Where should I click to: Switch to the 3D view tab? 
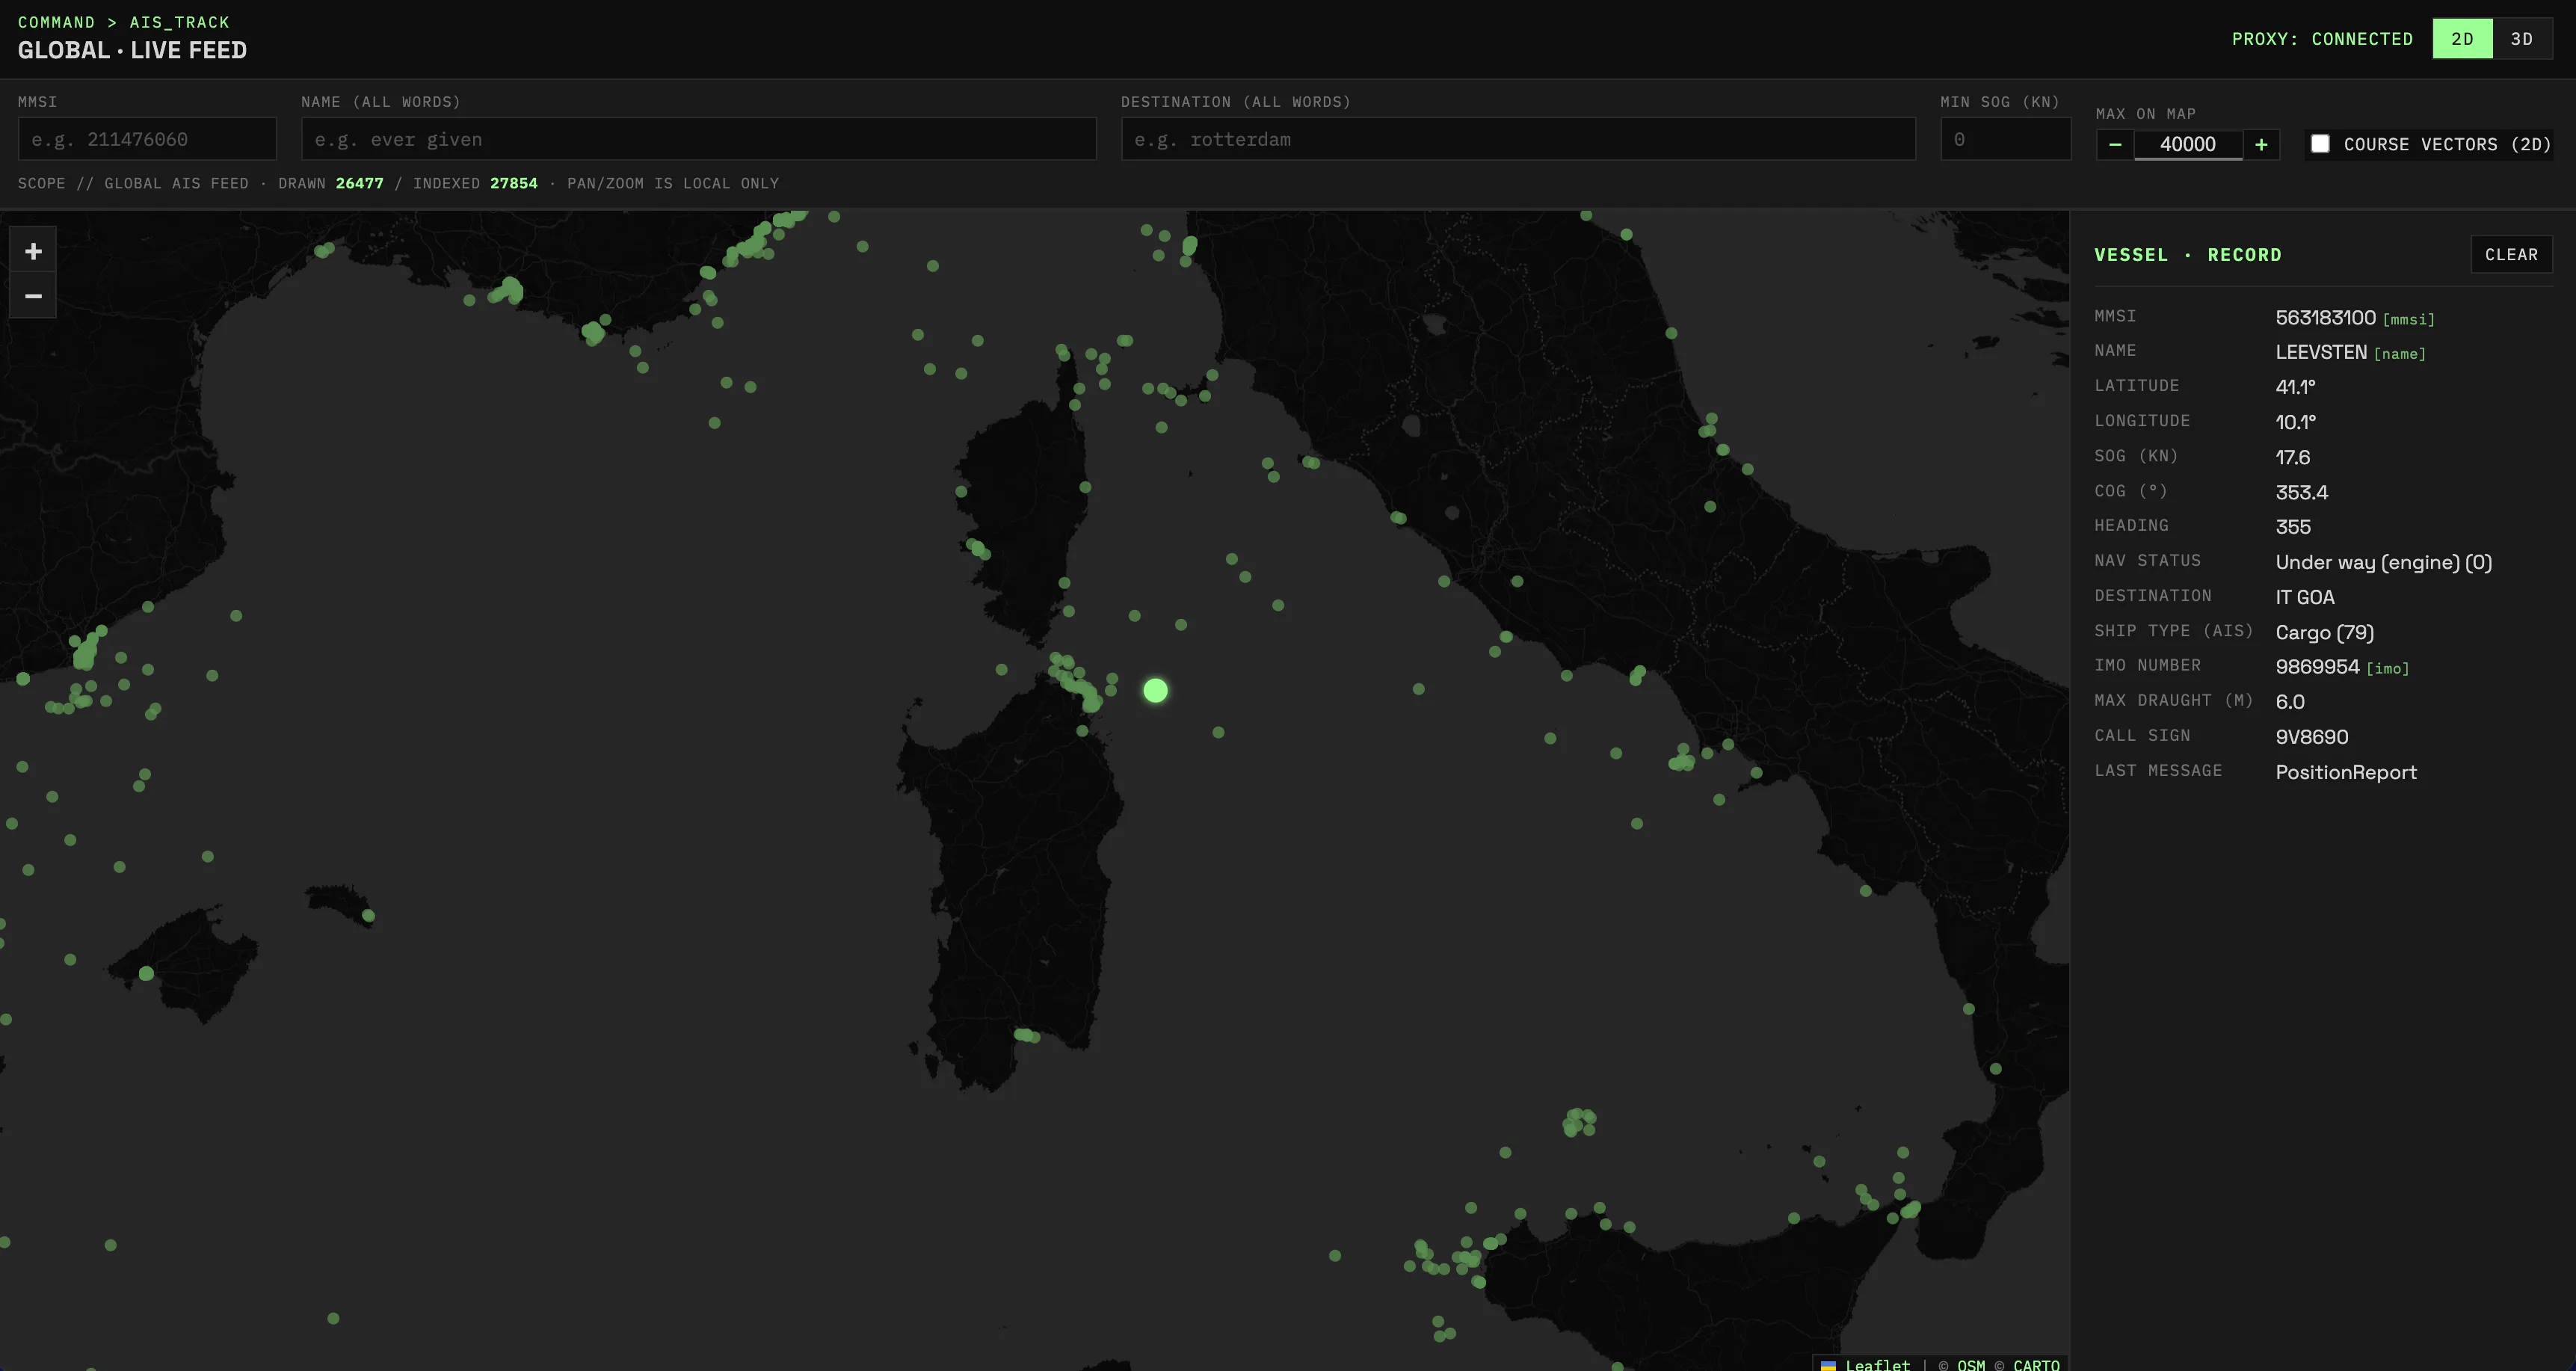click(2522, 39)
